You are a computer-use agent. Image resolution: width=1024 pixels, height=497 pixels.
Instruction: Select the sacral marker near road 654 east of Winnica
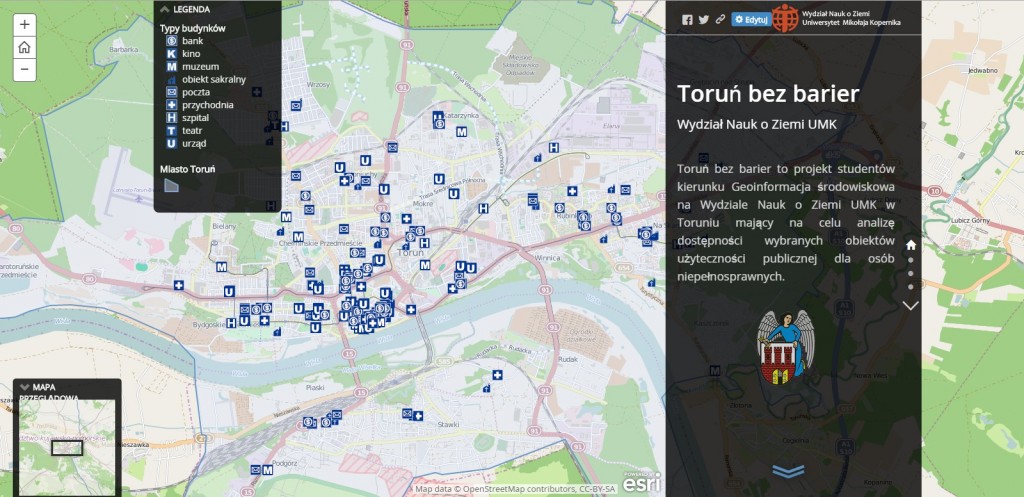(x=651, y=283)
